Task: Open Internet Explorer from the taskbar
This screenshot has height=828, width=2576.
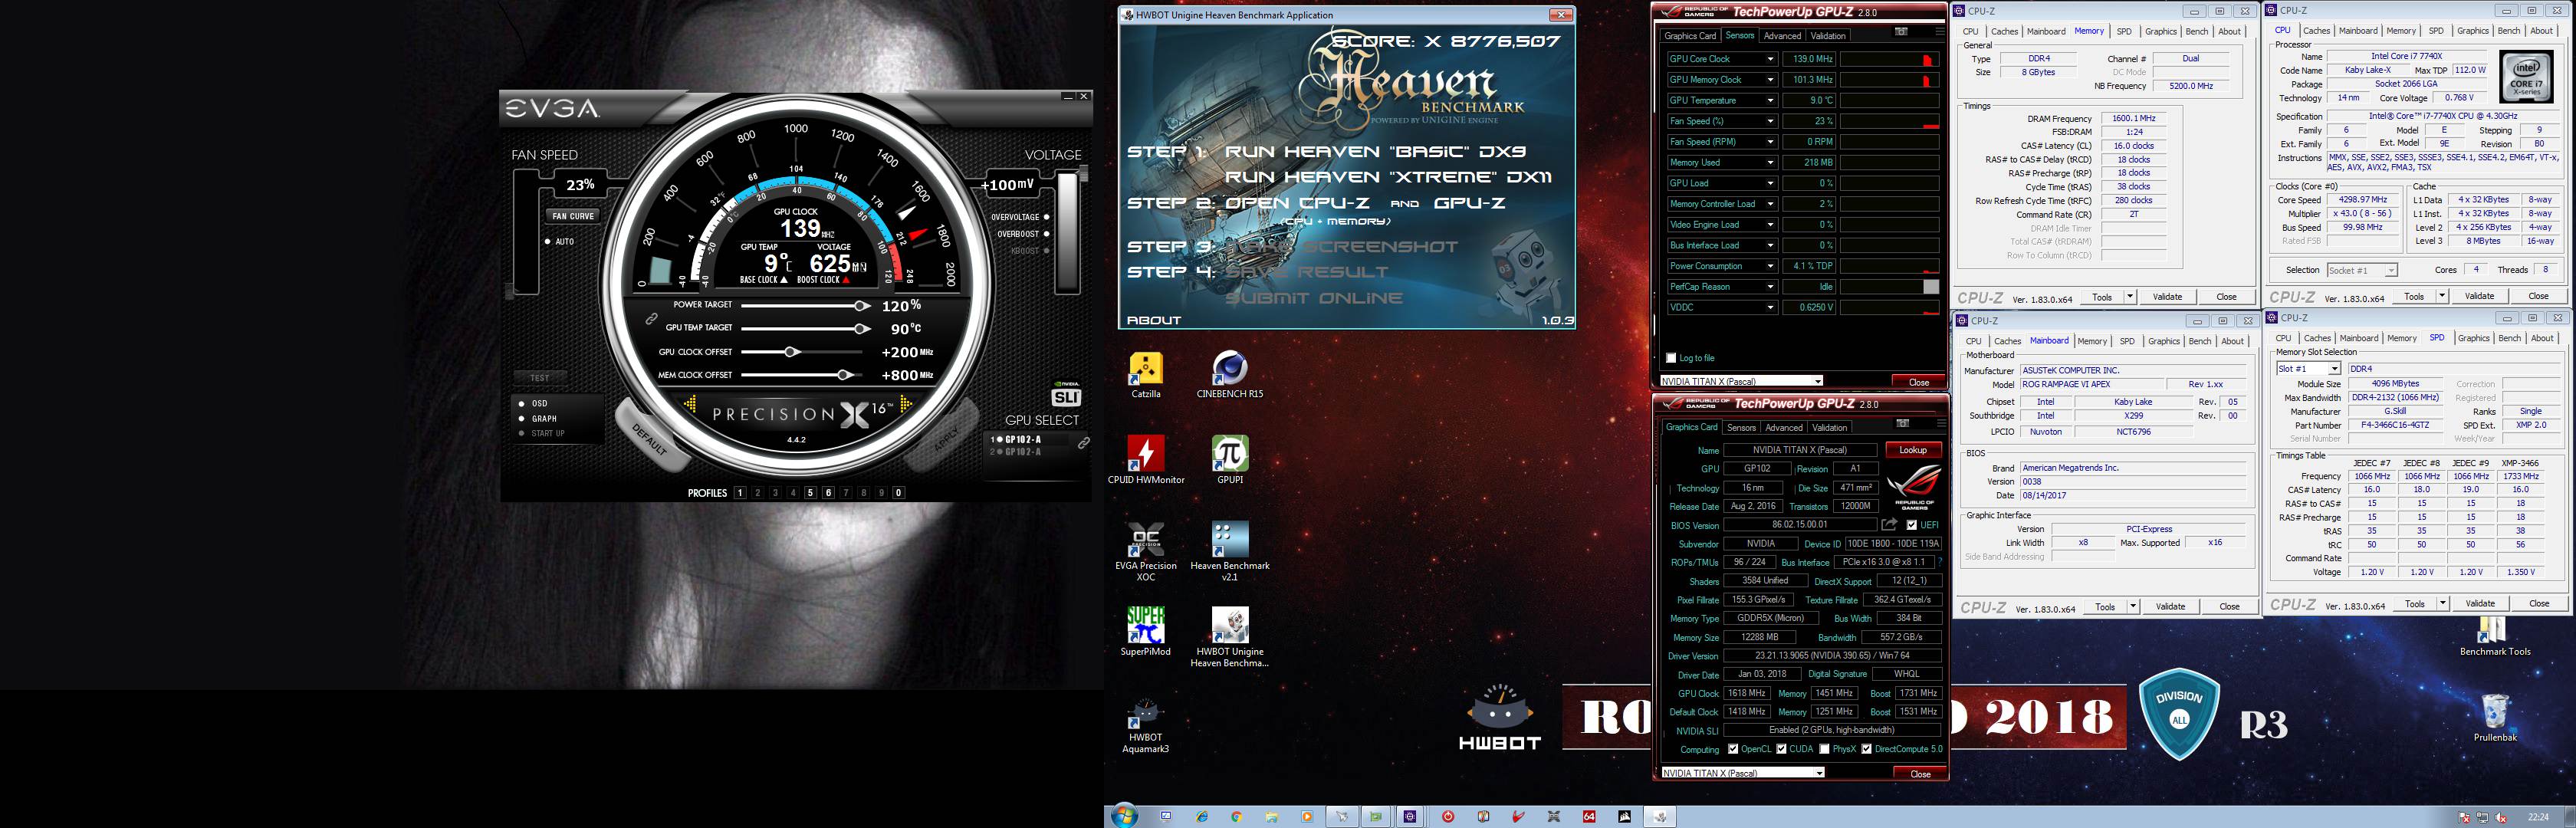Action: (x=1201, y=816)
